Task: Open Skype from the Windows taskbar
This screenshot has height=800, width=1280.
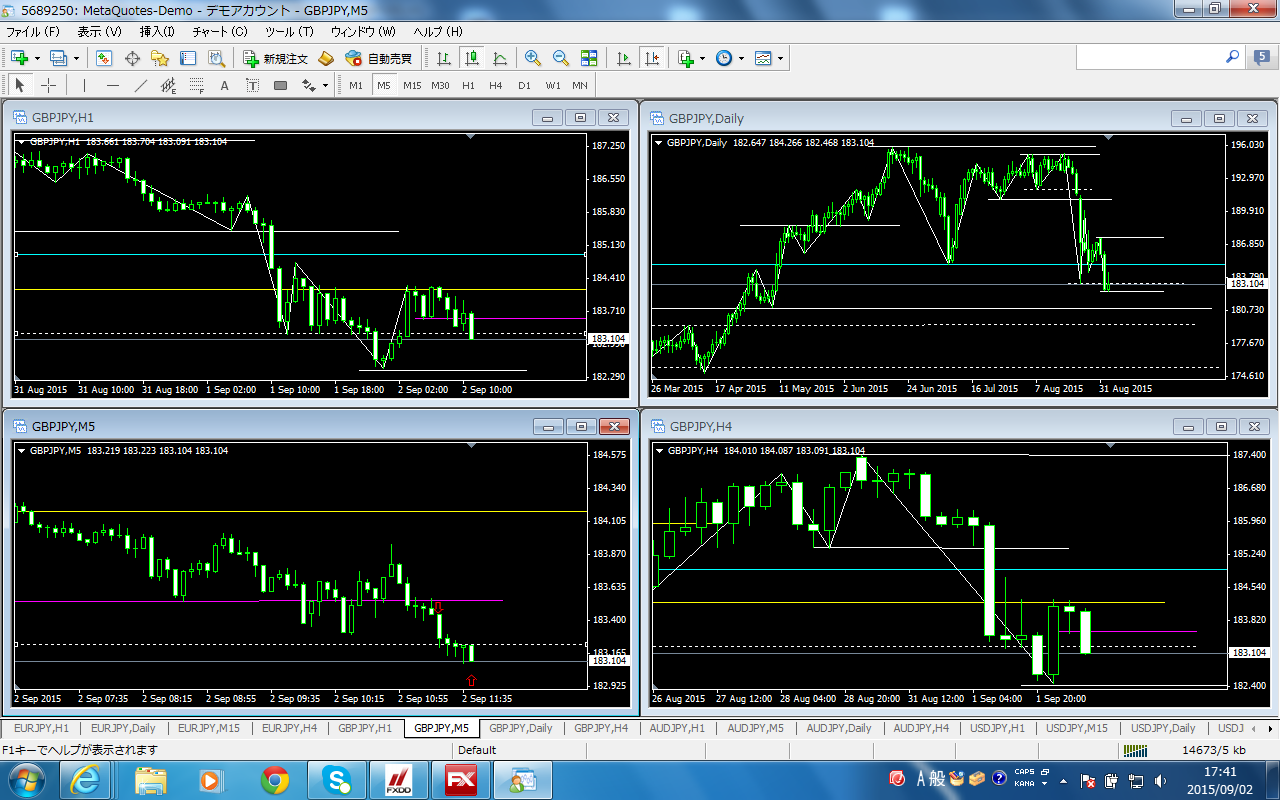Action: point(337,779)
